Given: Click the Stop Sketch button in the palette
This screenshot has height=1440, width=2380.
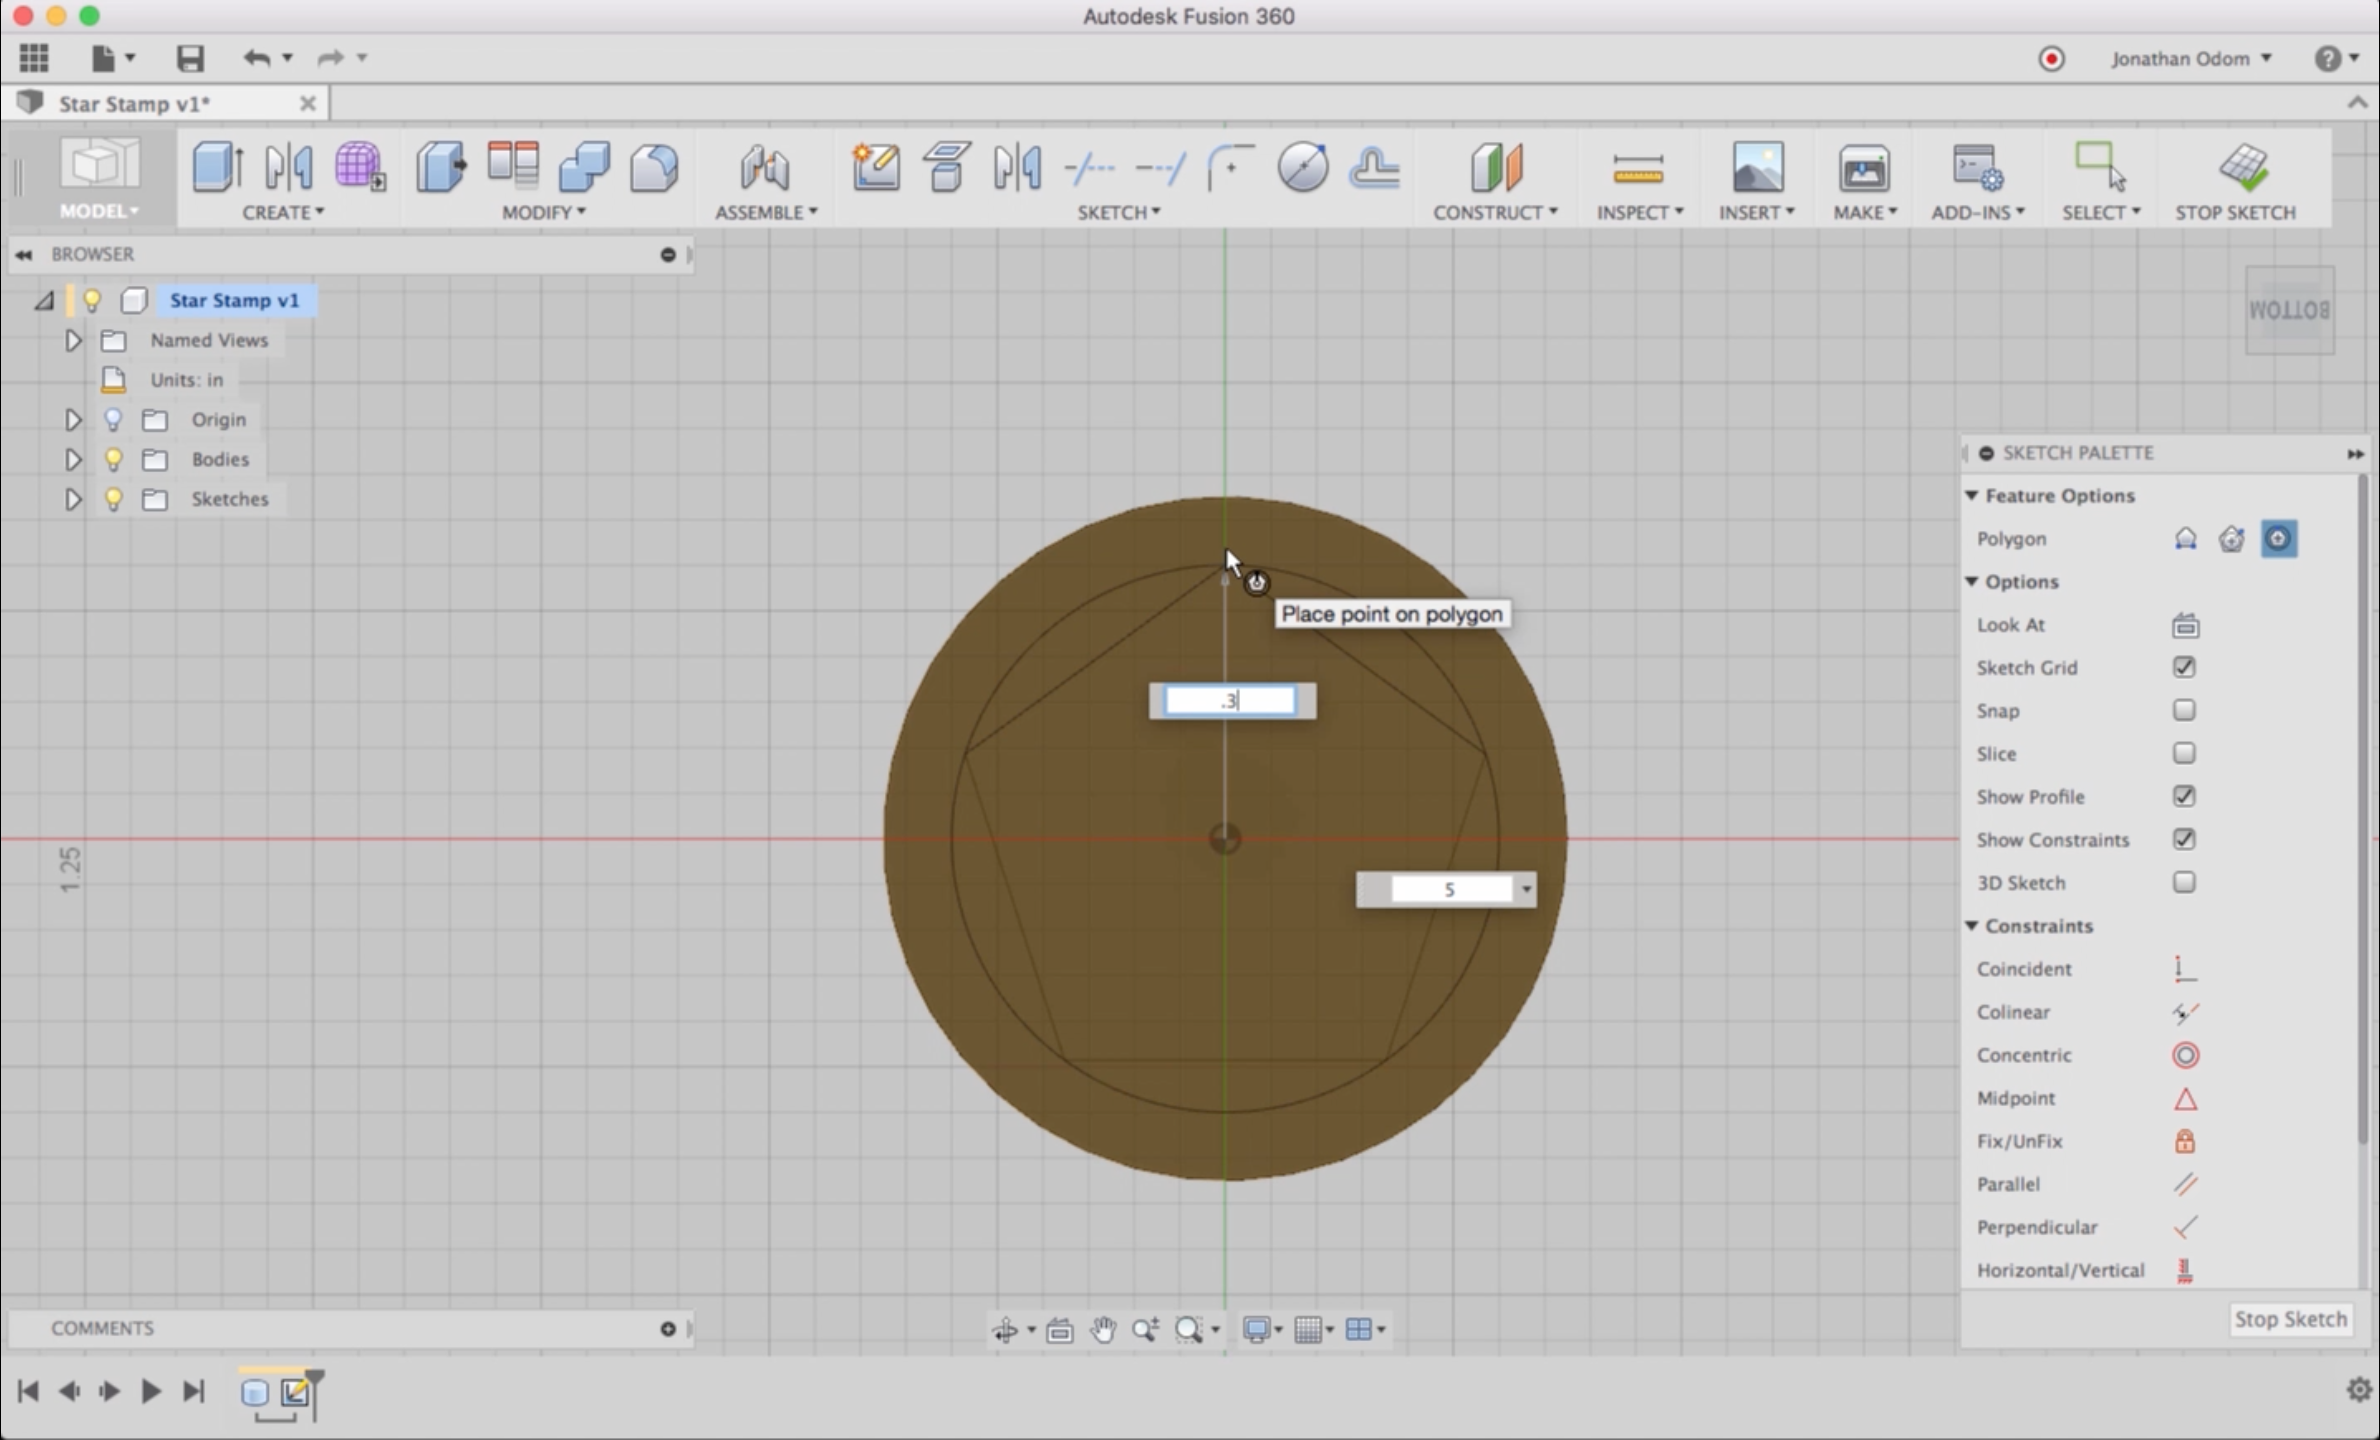Looking at the screenshot, I should 2289,1319.
